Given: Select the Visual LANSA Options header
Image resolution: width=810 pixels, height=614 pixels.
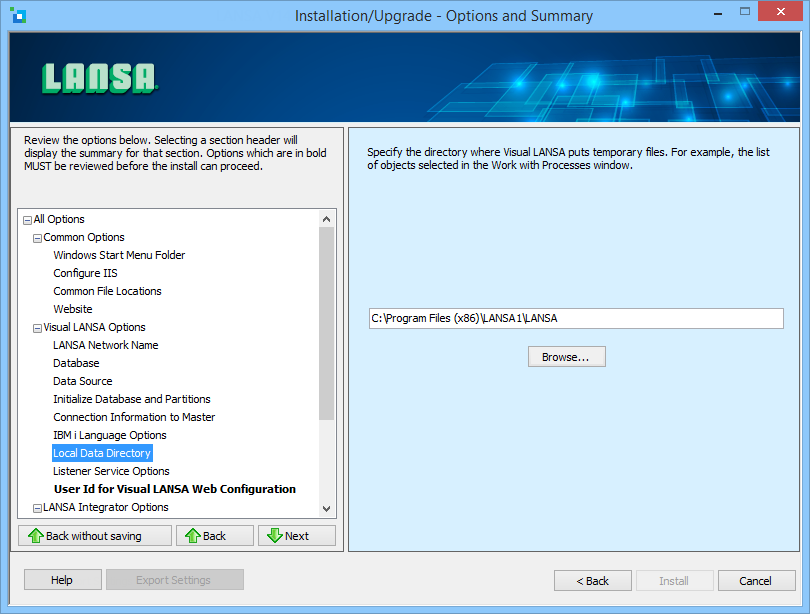Looking at the screenshot, I should tap(95, 327).
